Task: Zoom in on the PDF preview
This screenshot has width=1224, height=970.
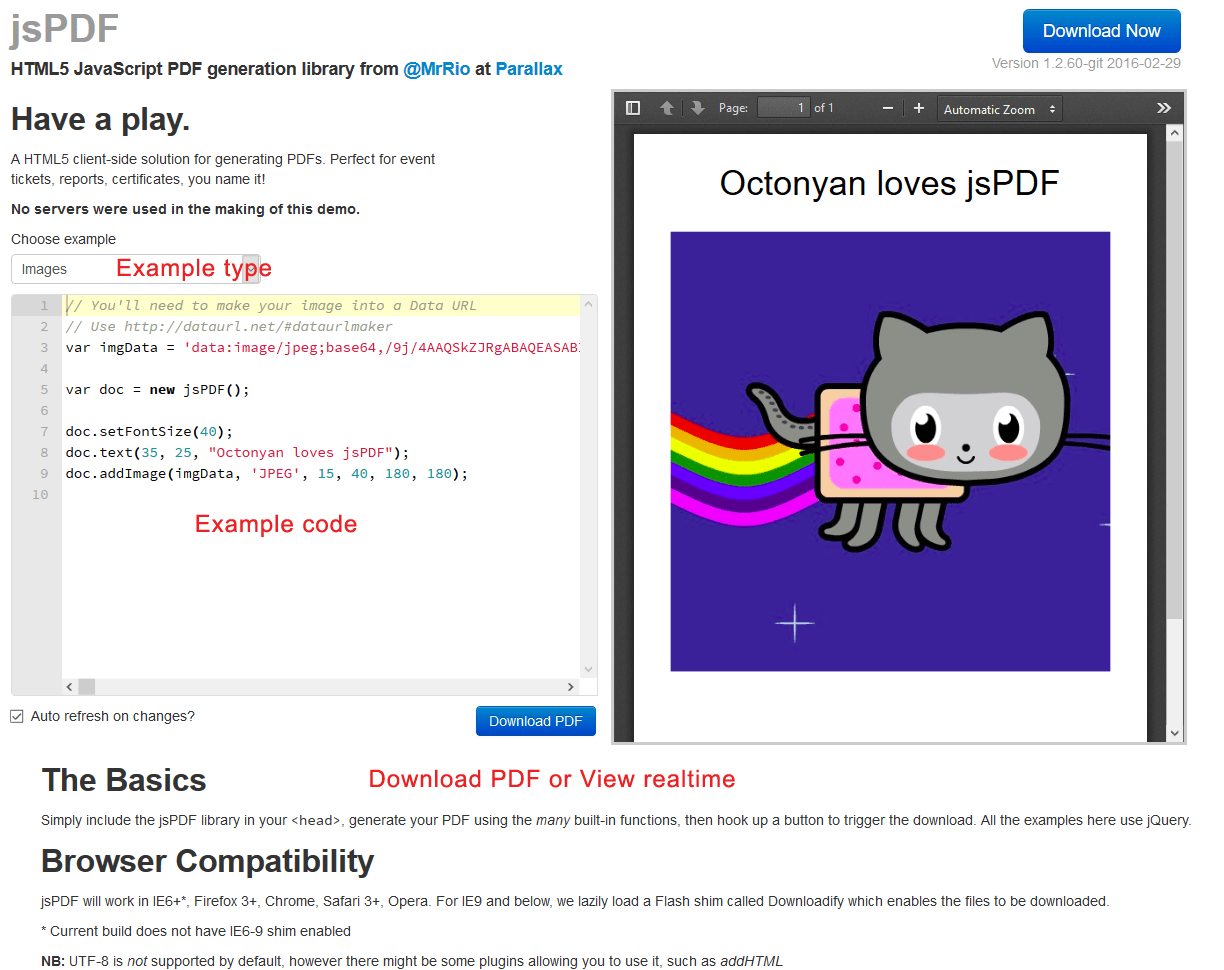Action: click(918, 107)
